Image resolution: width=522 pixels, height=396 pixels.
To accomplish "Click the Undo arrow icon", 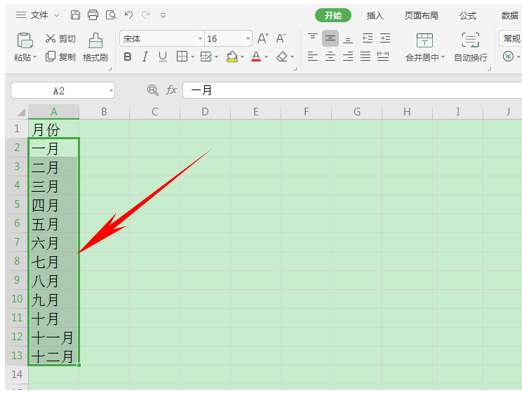I will coord(129,15).
